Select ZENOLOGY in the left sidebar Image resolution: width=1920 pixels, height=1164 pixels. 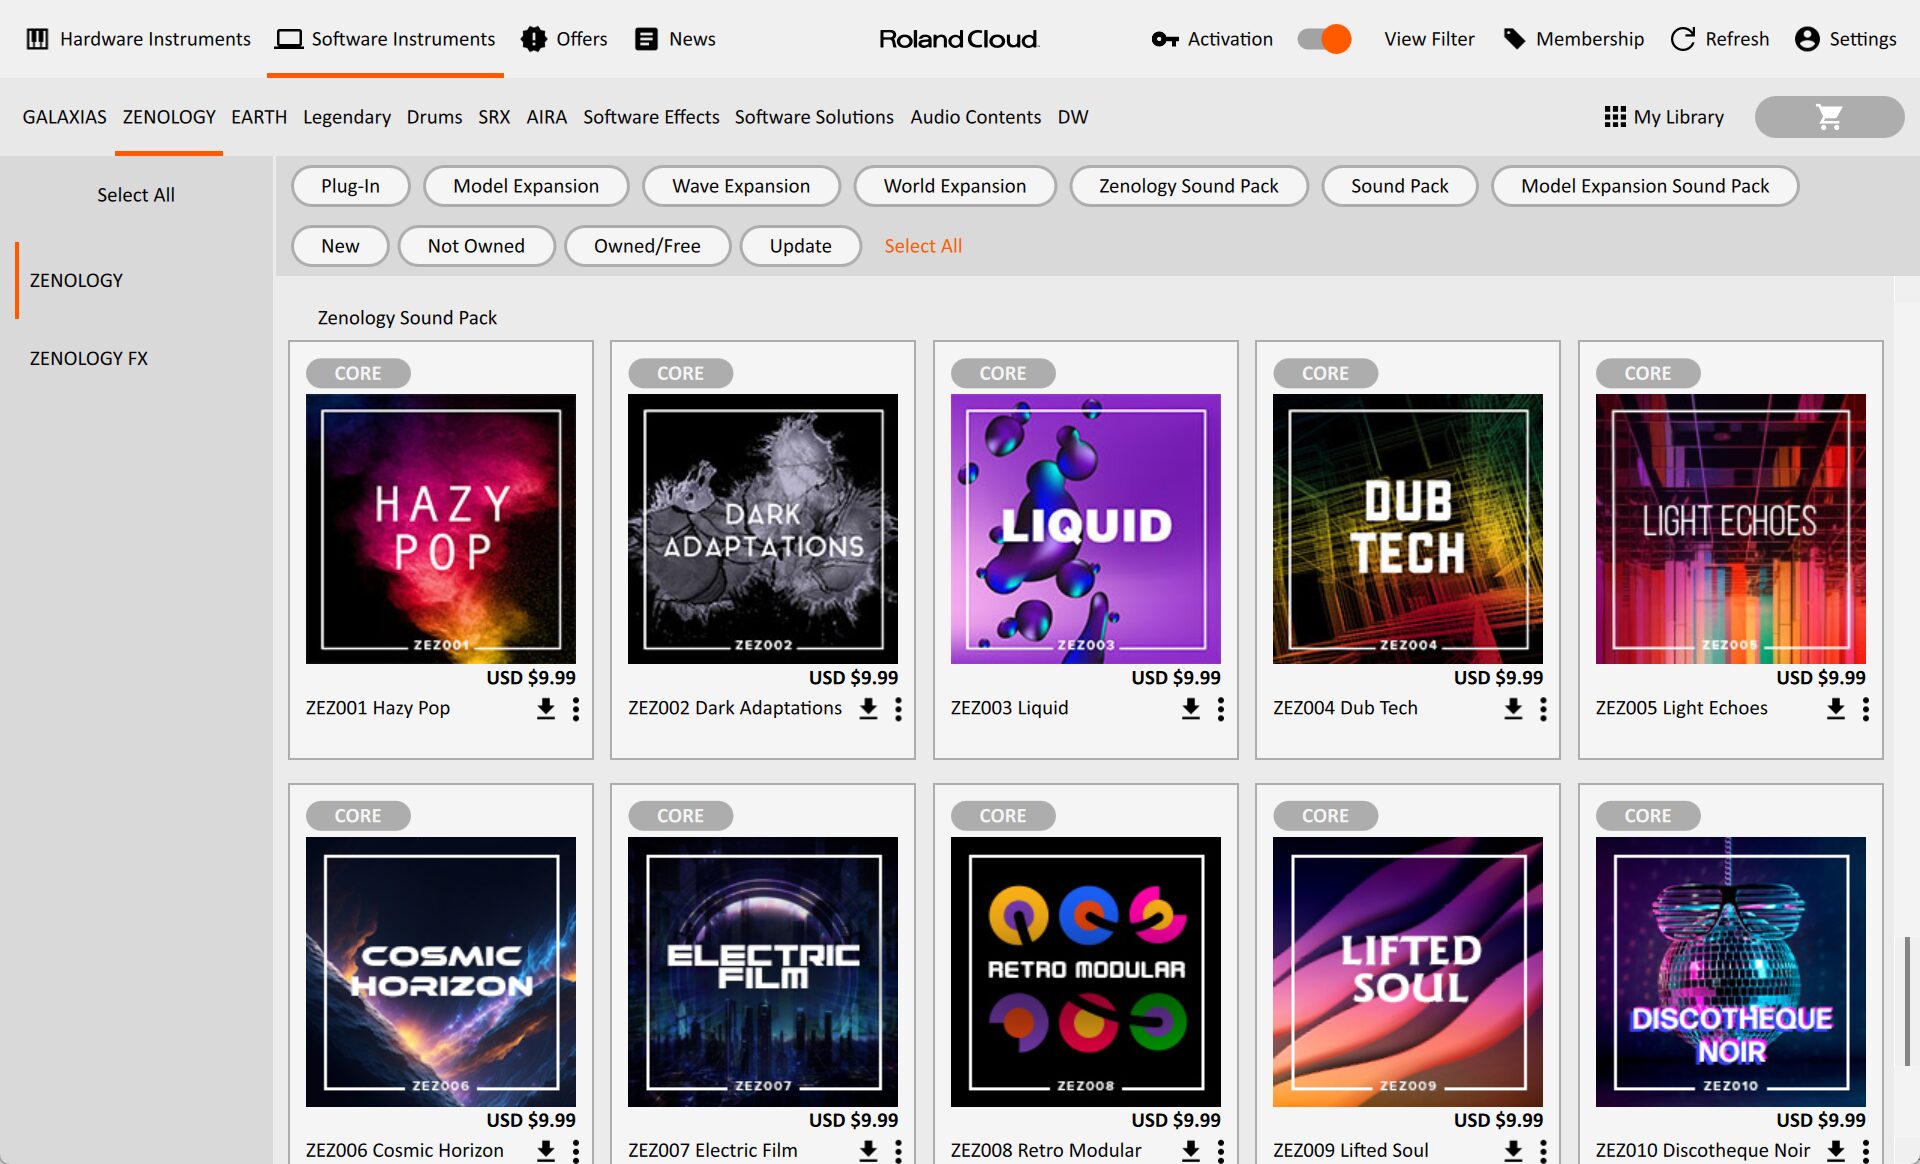click(76, 280)
